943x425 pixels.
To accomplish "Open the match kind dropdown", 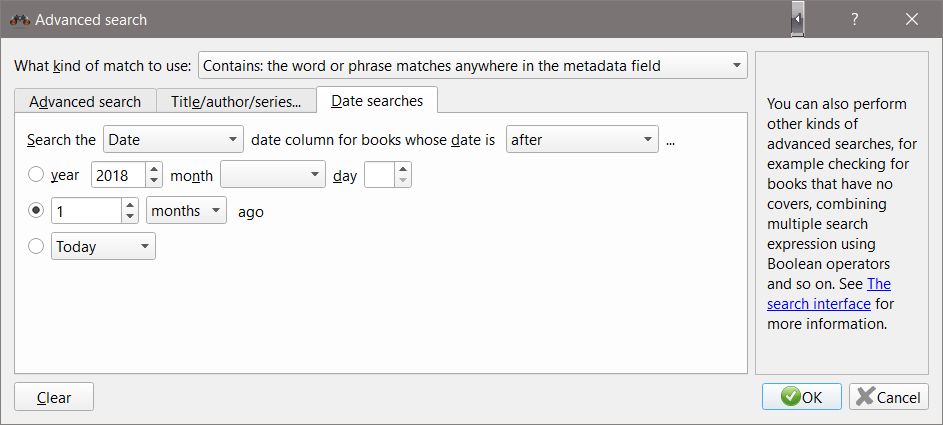I will click(x=473, y=66).
